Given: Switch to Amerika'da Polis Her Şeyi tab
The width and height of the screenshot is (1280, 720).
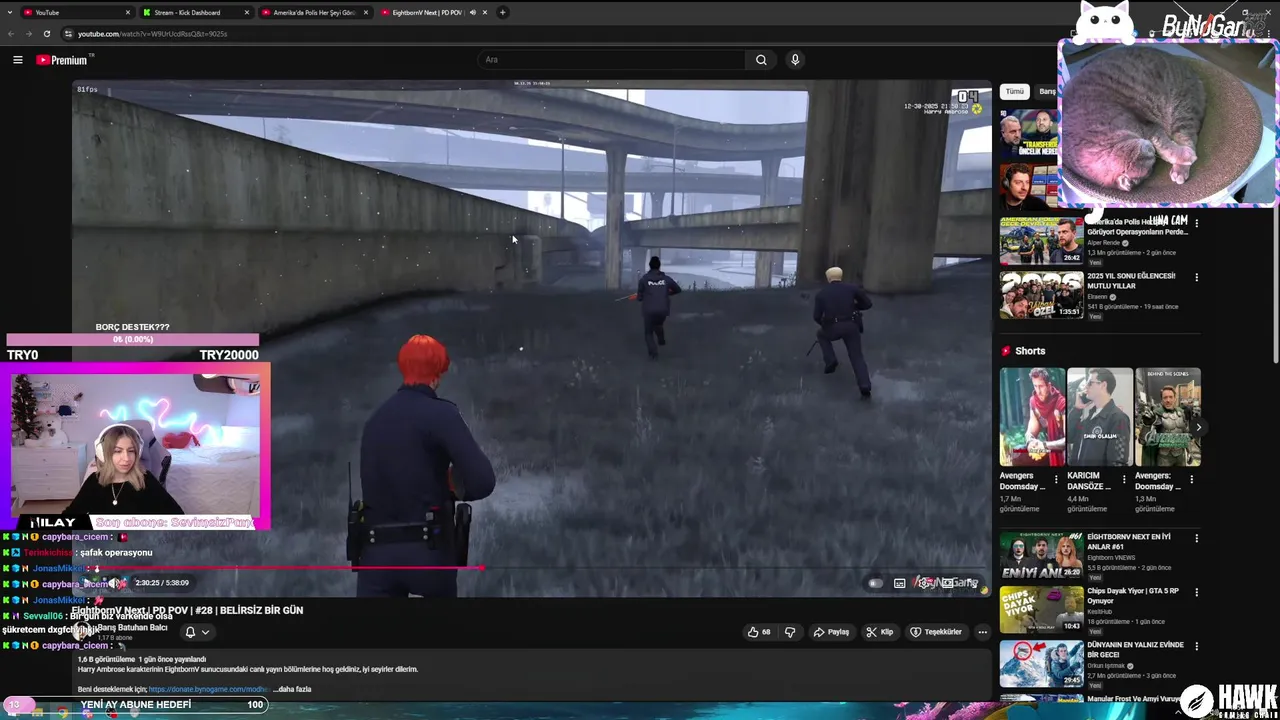Looking at the screenshot, I should coord(314,12).
